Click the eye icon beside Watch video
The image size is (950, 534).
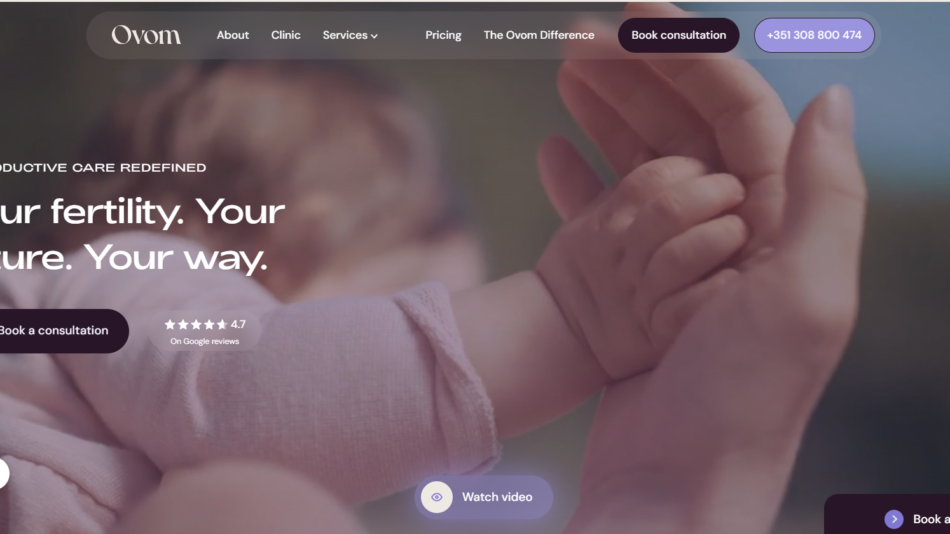pos(437,497)
